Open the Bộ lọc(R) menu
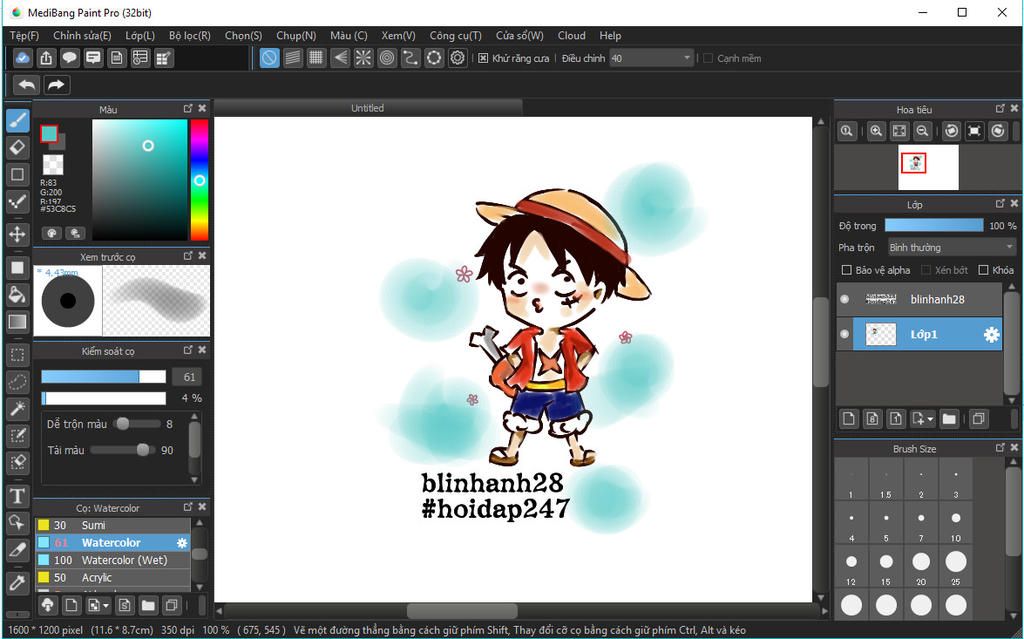Image resolution: width=1024 pixels, height=639 pixels. tap(189, 36)
